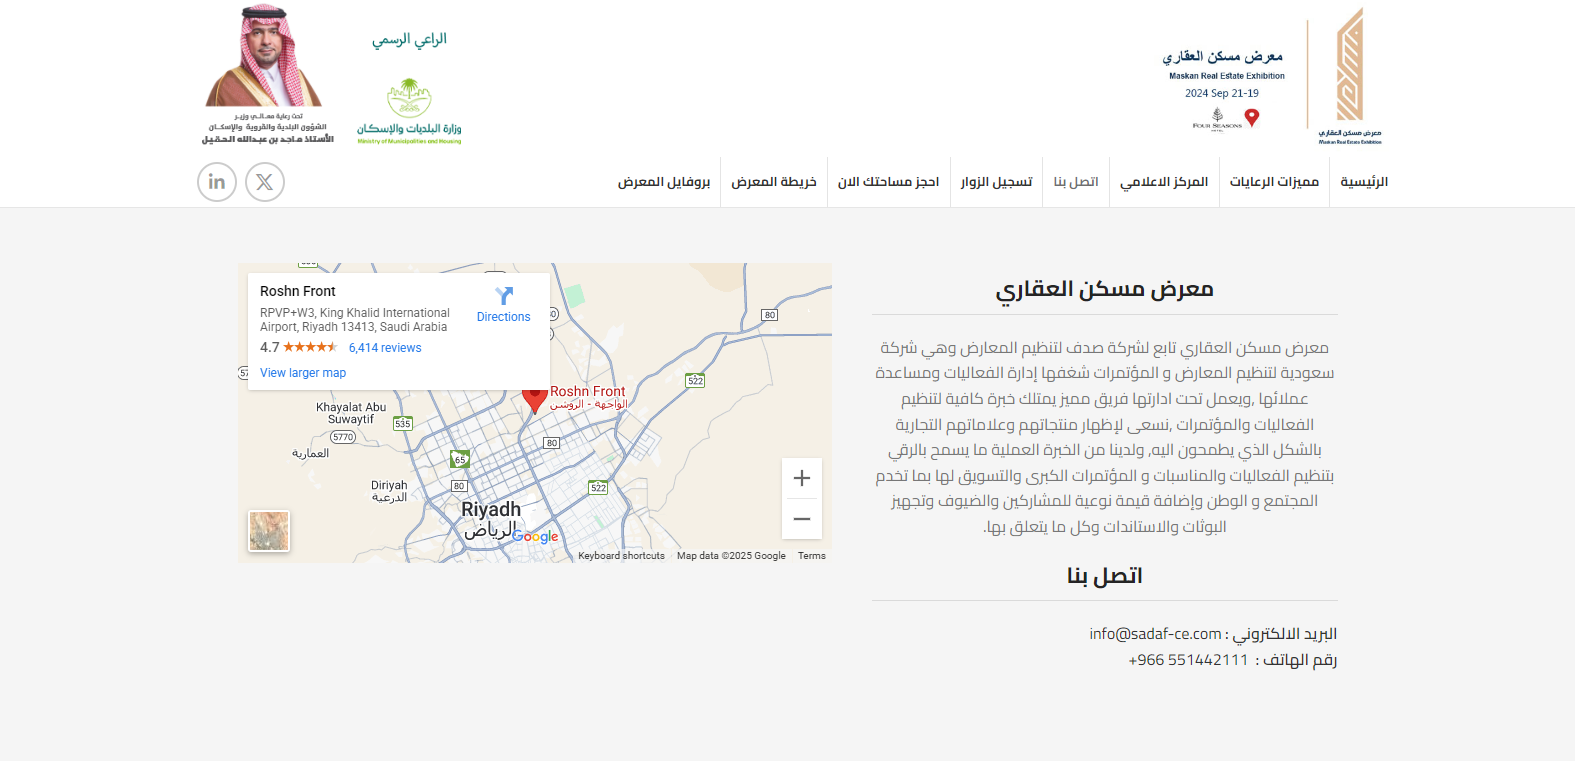Zoom in on the map with plus button
Screen dimensions: 1575x761
(x=802, y=478)
